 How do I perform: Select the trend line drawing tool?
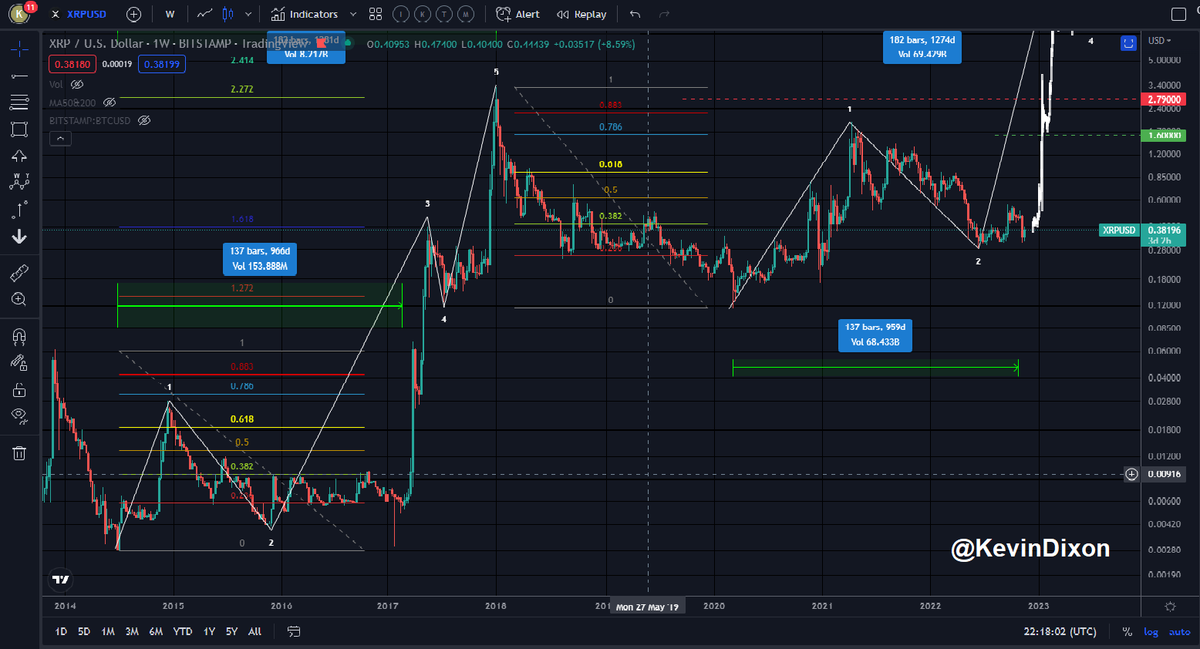point(19,75)
